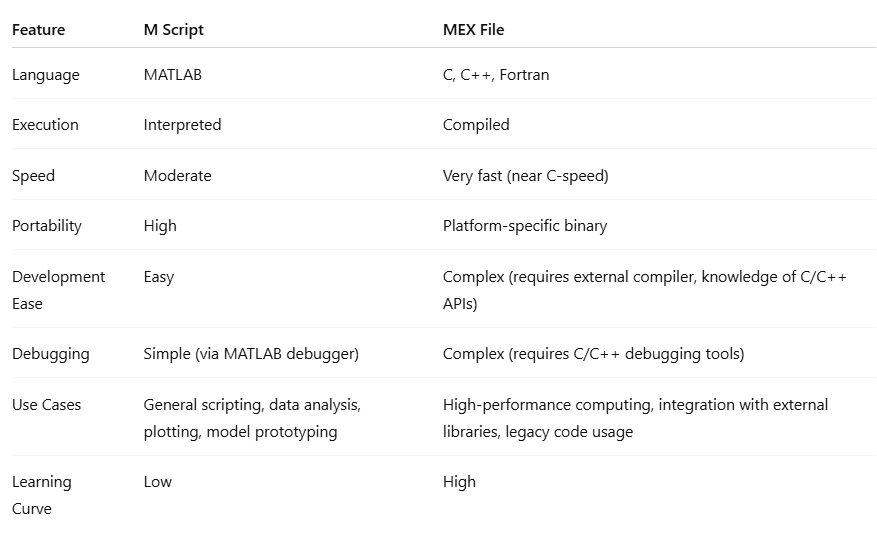The height and width of the screenshot is (535, 877).
Task: Click the "Platform-specific binary" cell
Action: 524,226
